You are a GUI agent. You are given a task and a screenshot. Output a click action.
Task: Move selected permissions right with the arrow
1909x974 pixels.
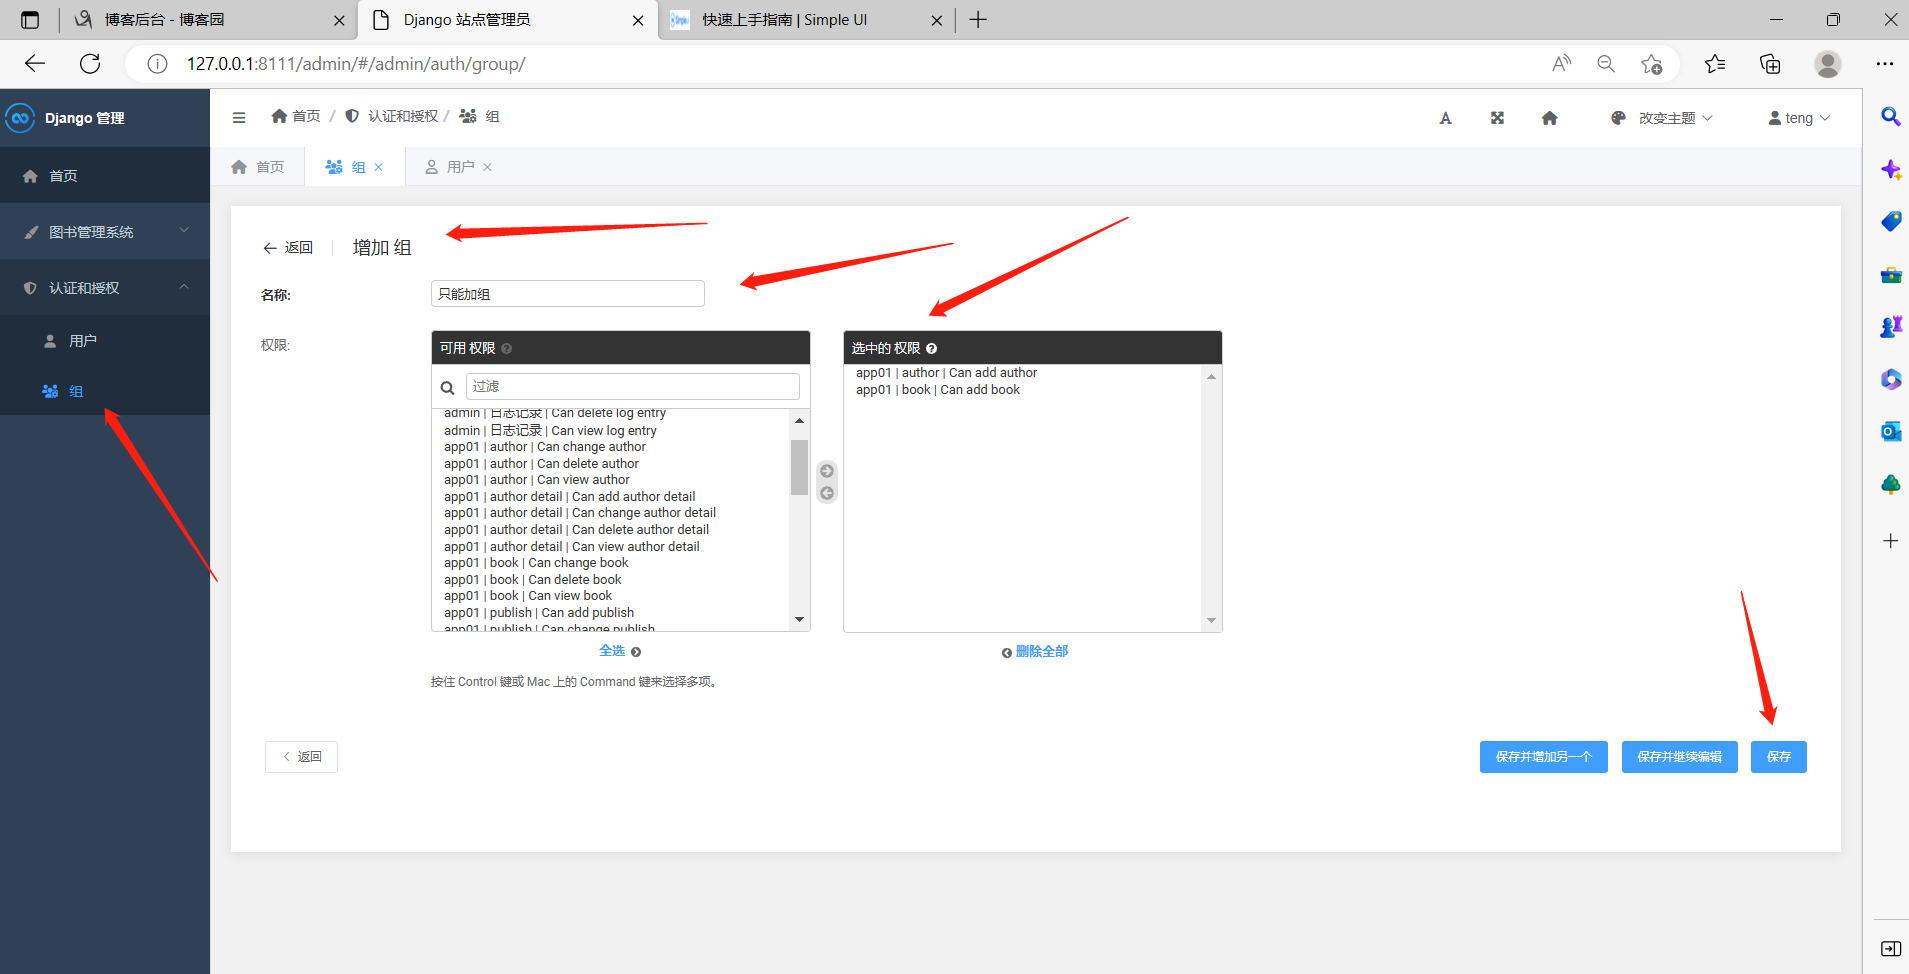pyautogui.click(x=827, y=471)
